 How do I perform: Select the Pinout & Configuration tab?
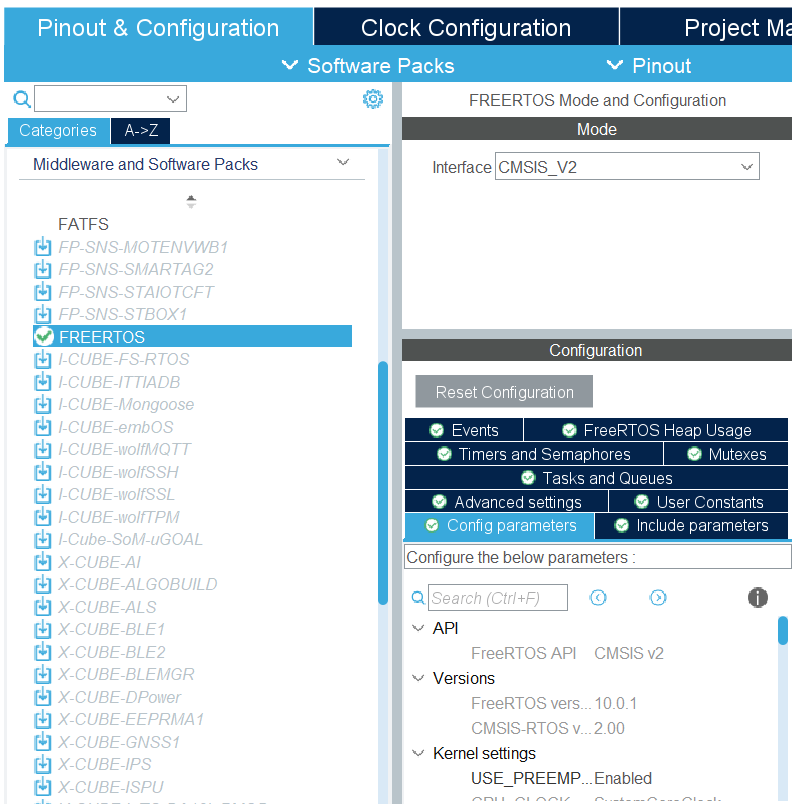[x=158, y=27]
